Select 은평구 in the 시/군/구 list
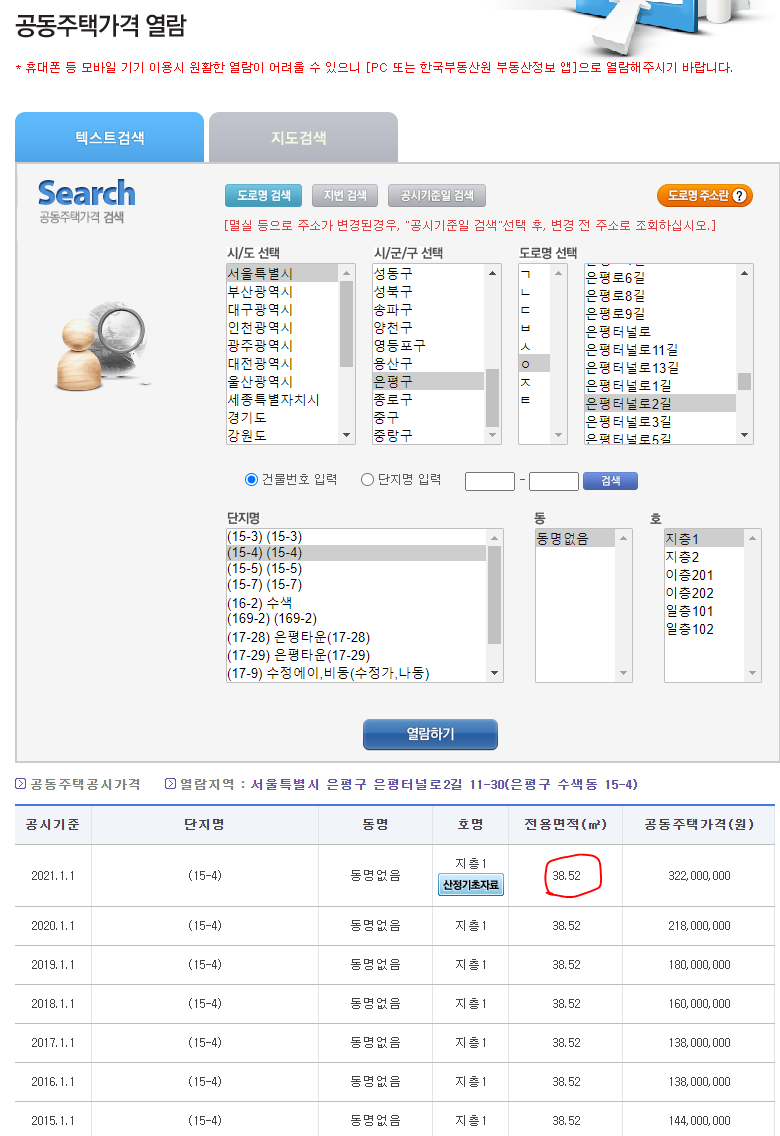 coord(428,381)
